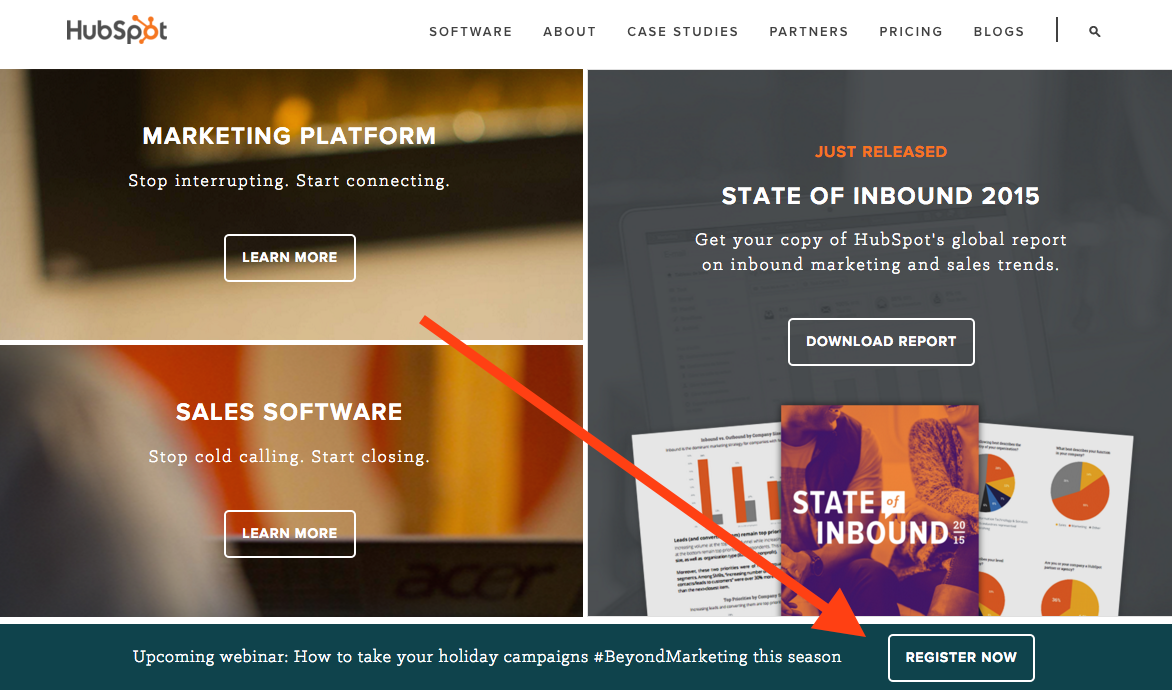Register now for the upcoming webinar

click(961, 658)
